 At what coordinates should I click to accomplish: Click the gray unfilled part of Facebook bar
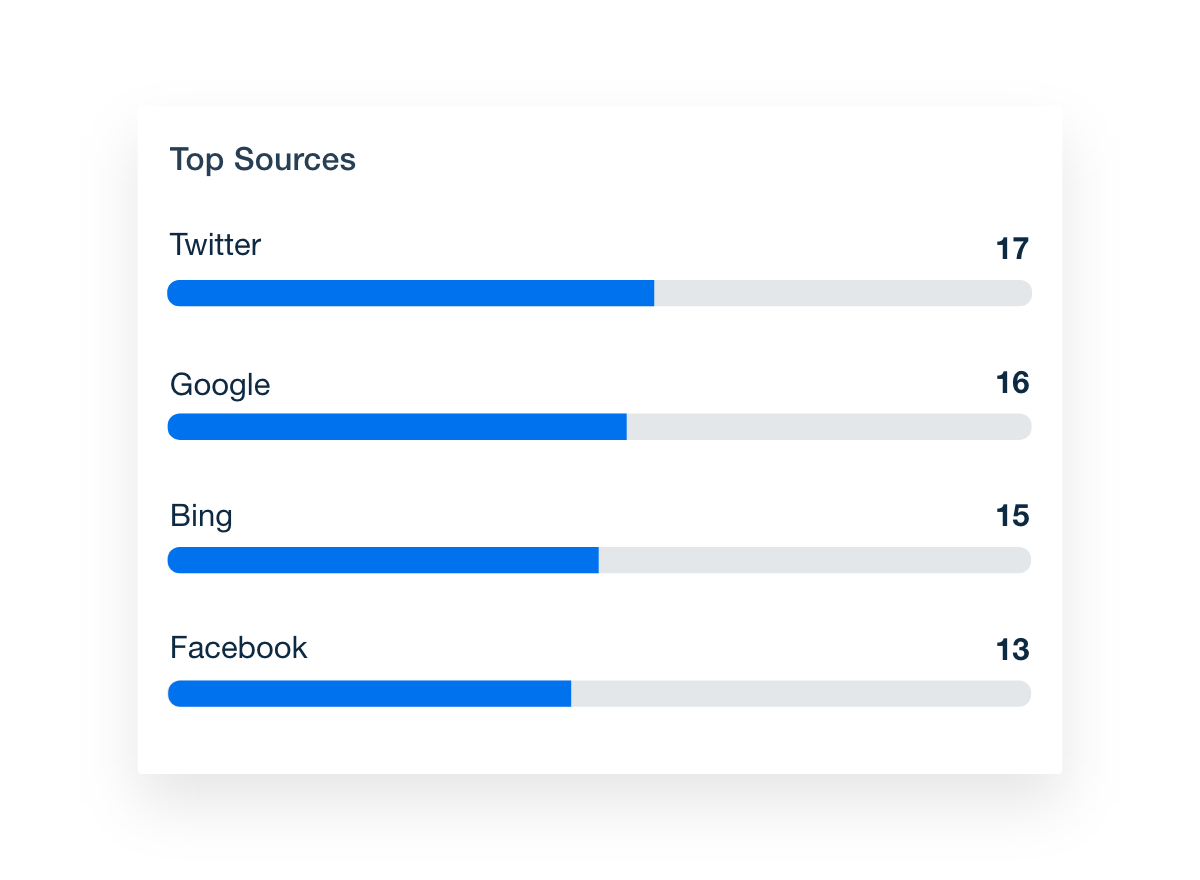(x=800, y=694)
